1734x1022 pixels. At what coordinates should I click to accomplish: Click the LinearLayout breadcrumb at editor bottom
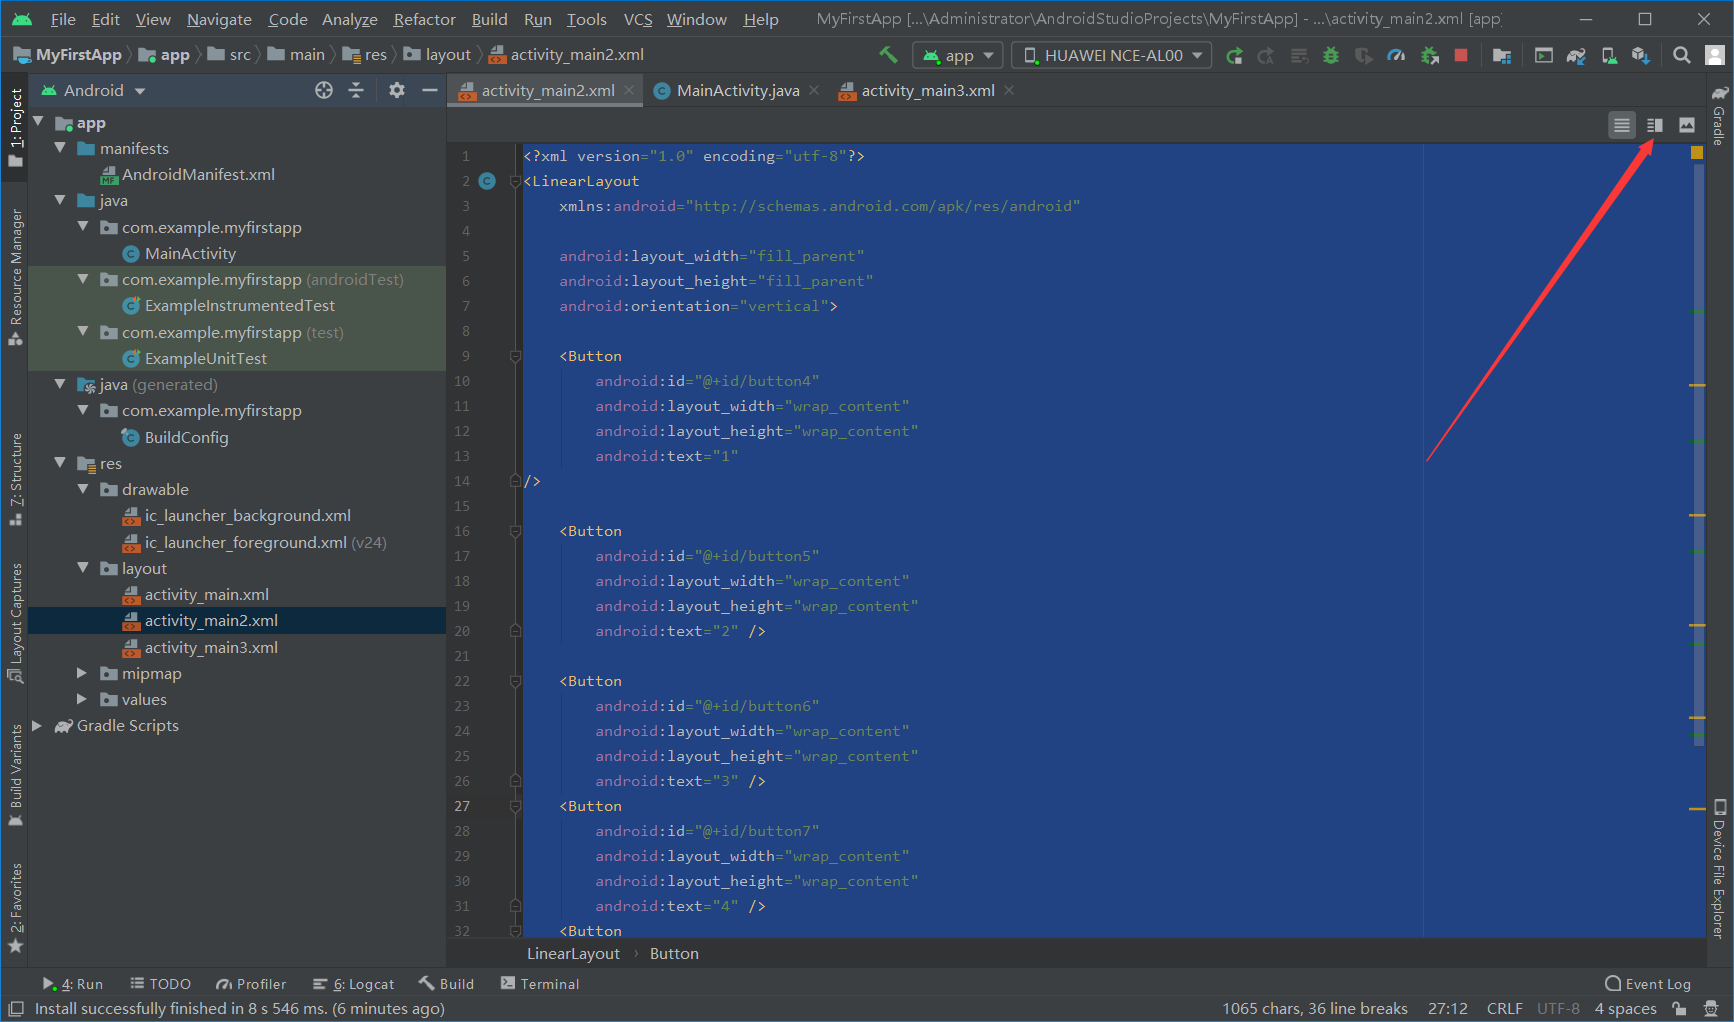pos(573,953)
